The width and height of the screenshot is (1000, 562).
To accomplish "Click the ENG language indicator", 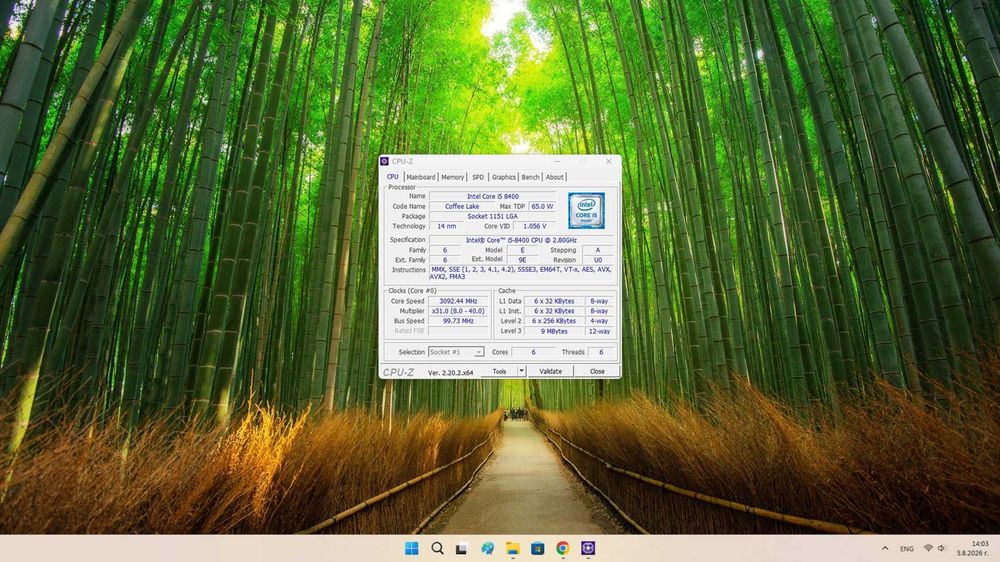I will point(907,549).
